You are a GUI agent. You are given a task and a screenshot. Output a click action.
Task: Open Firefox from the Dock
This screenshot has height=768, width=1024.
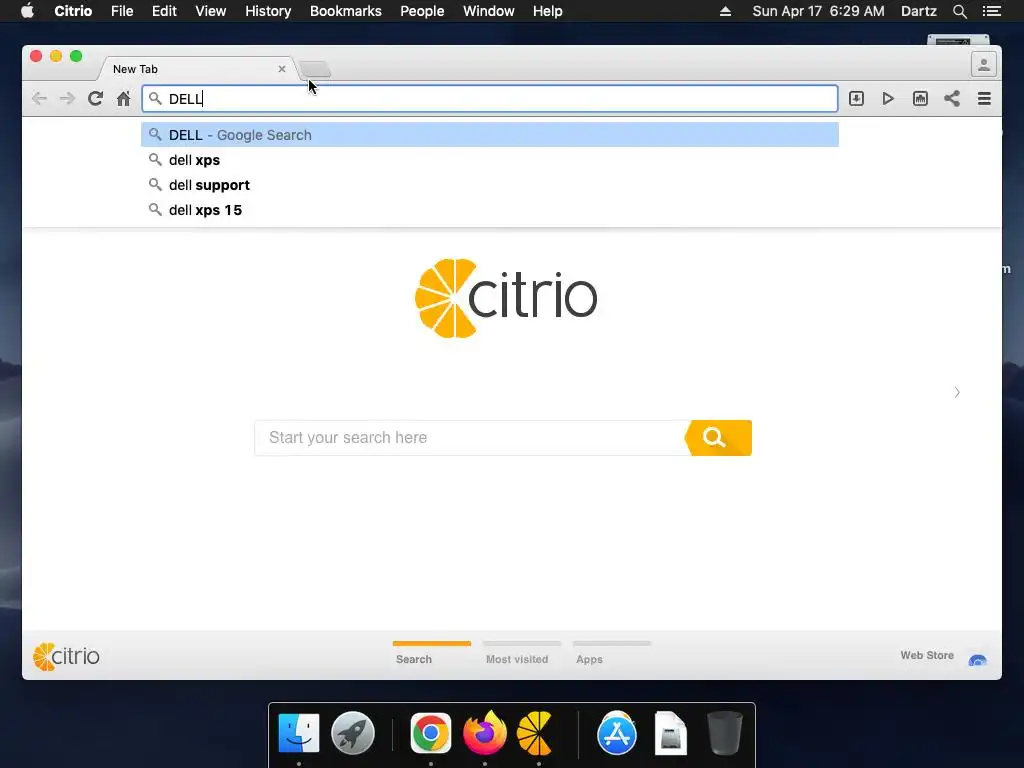pyautogui.click(x=485, y=733)
